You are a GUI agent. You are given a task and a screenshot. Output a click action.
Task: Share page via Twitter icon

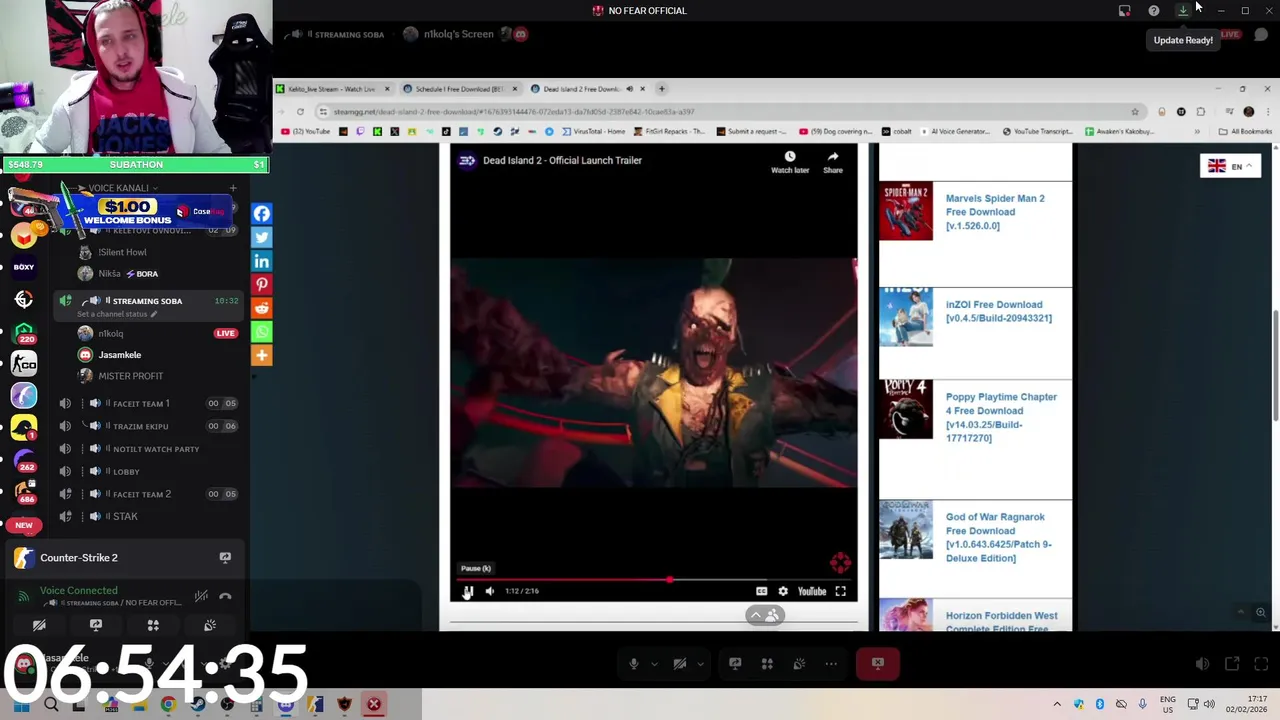262,237
